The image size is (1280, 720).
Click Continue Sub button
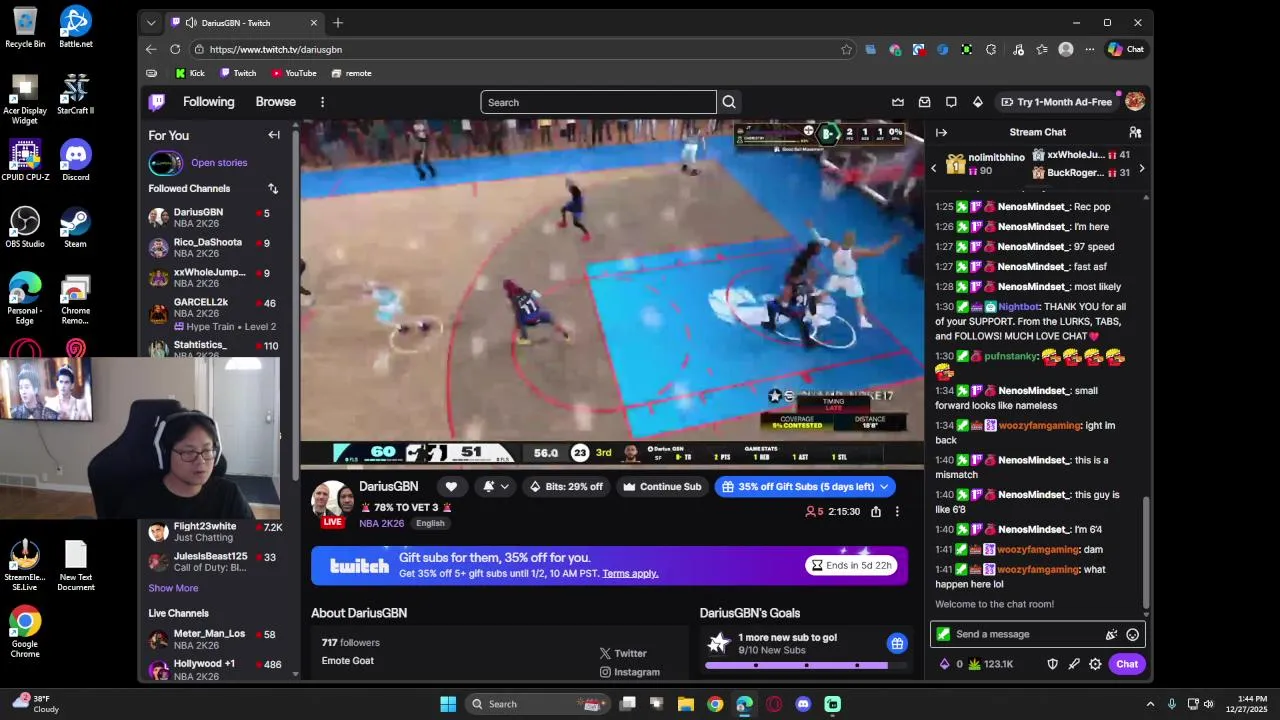tap(661, 487)
